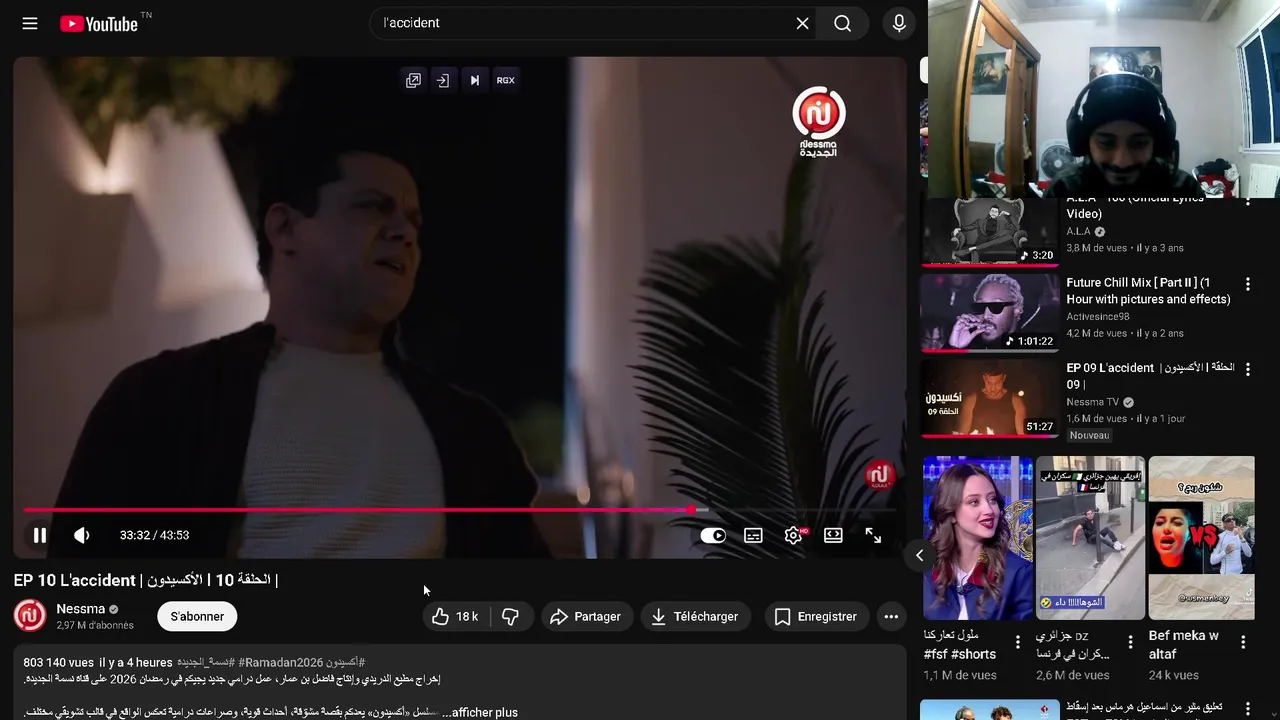Click the red scrubber handle on the timeline
Image resolution: width=1280 pixels, height=720 pixels.
point(691,510)
